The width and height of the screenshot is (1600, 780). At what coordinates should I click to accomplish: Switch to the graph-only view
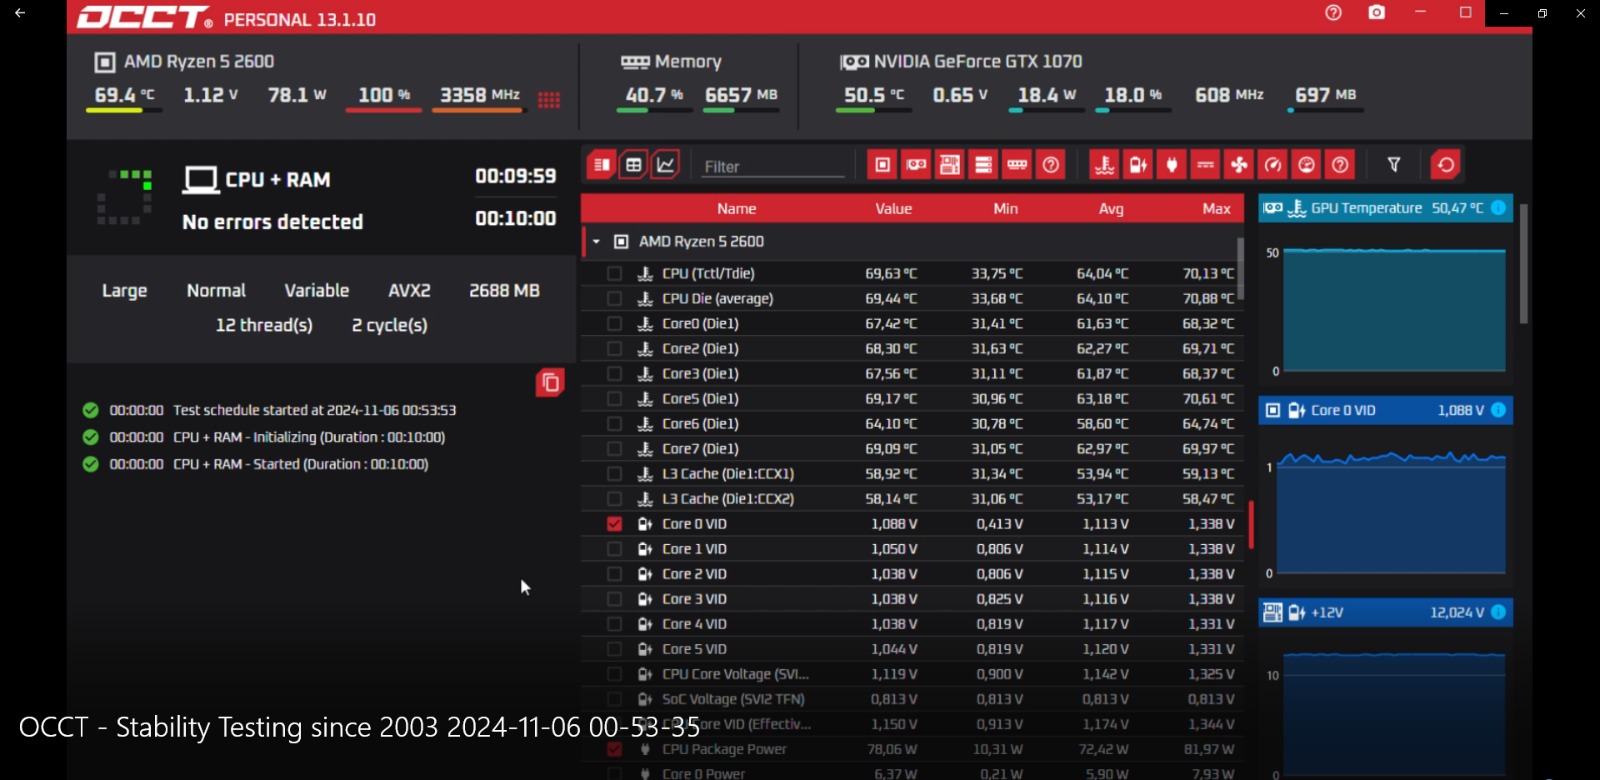(x=665, y=165)
